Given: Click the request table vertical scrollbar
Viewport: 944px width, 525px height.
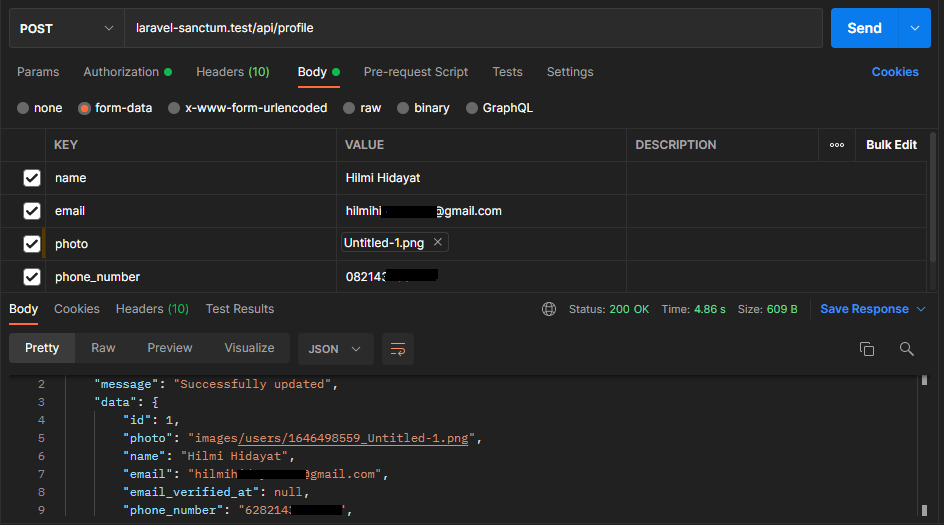Looking at the screenshot, I should [x=934, y=197].
